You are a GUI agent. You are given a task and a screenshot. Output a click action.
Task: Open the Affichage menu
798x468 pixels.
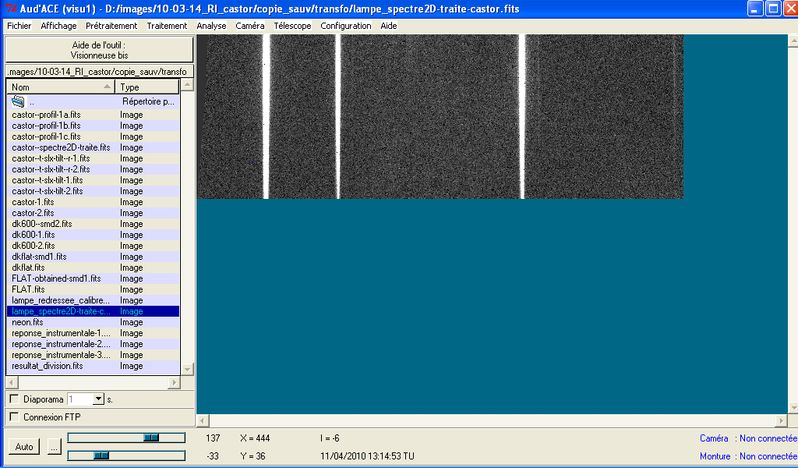[x=59, y=25]
